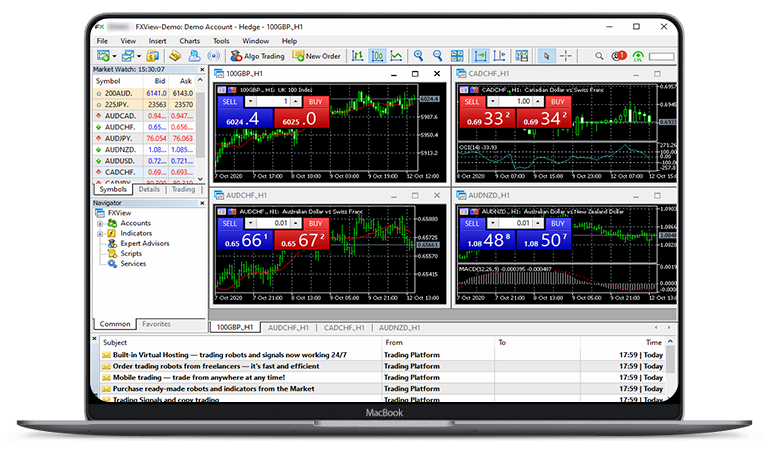Toggle the Market Watch coins icon
This screenshot has width=778, height=458.
point(152,56)
